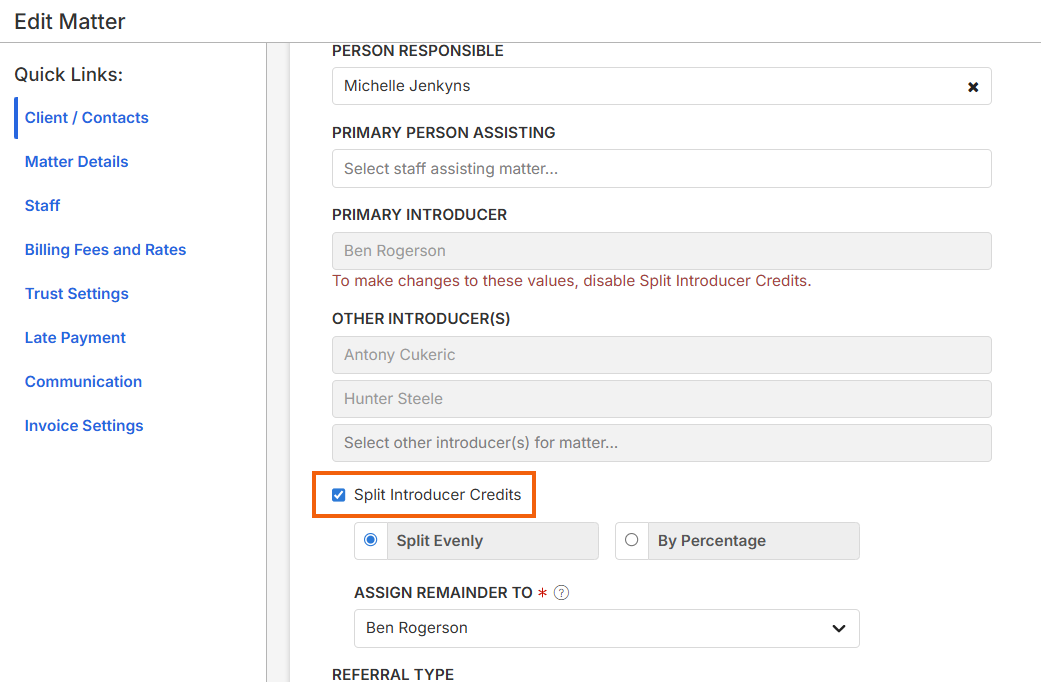This screenshot has height=682, width=1041.
Task: Go to Communication section
Action: coord(83,382)
